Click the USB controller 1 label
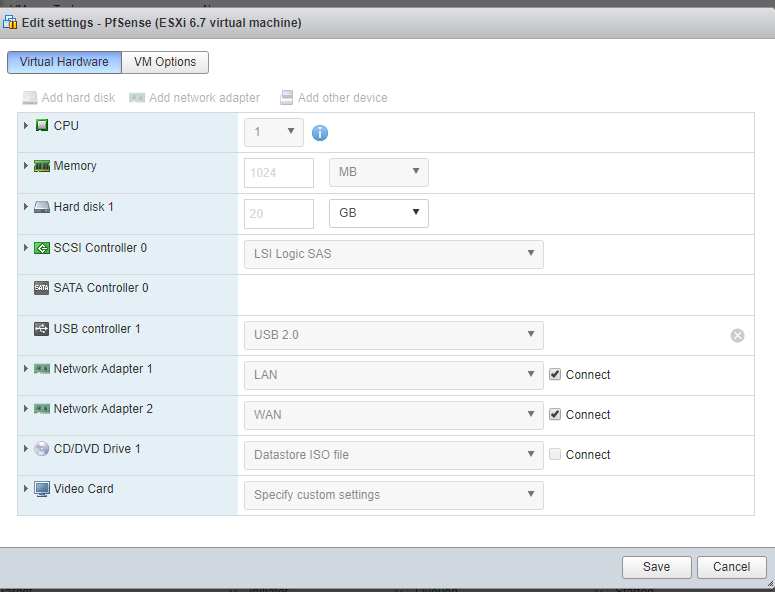Screen dimensions: 775x592 coord(97,329)
